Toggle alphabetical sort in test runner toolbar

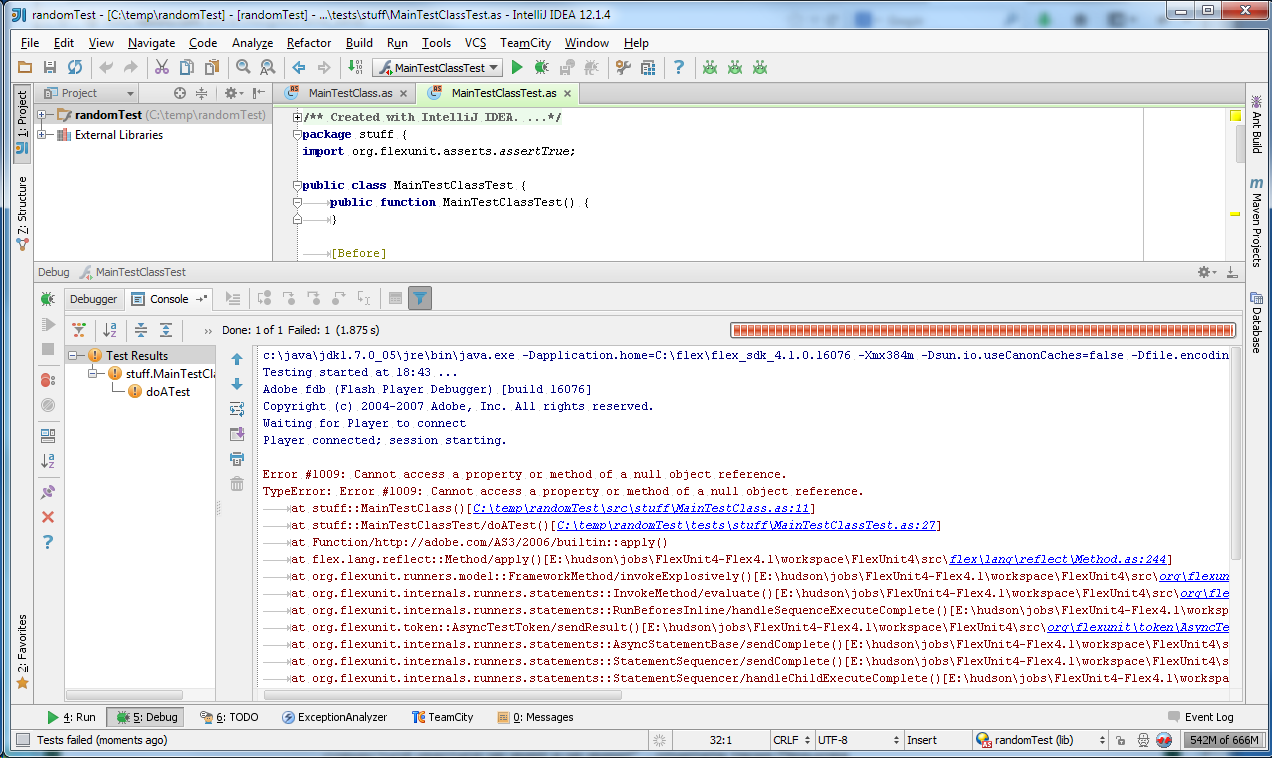point(110,330)
